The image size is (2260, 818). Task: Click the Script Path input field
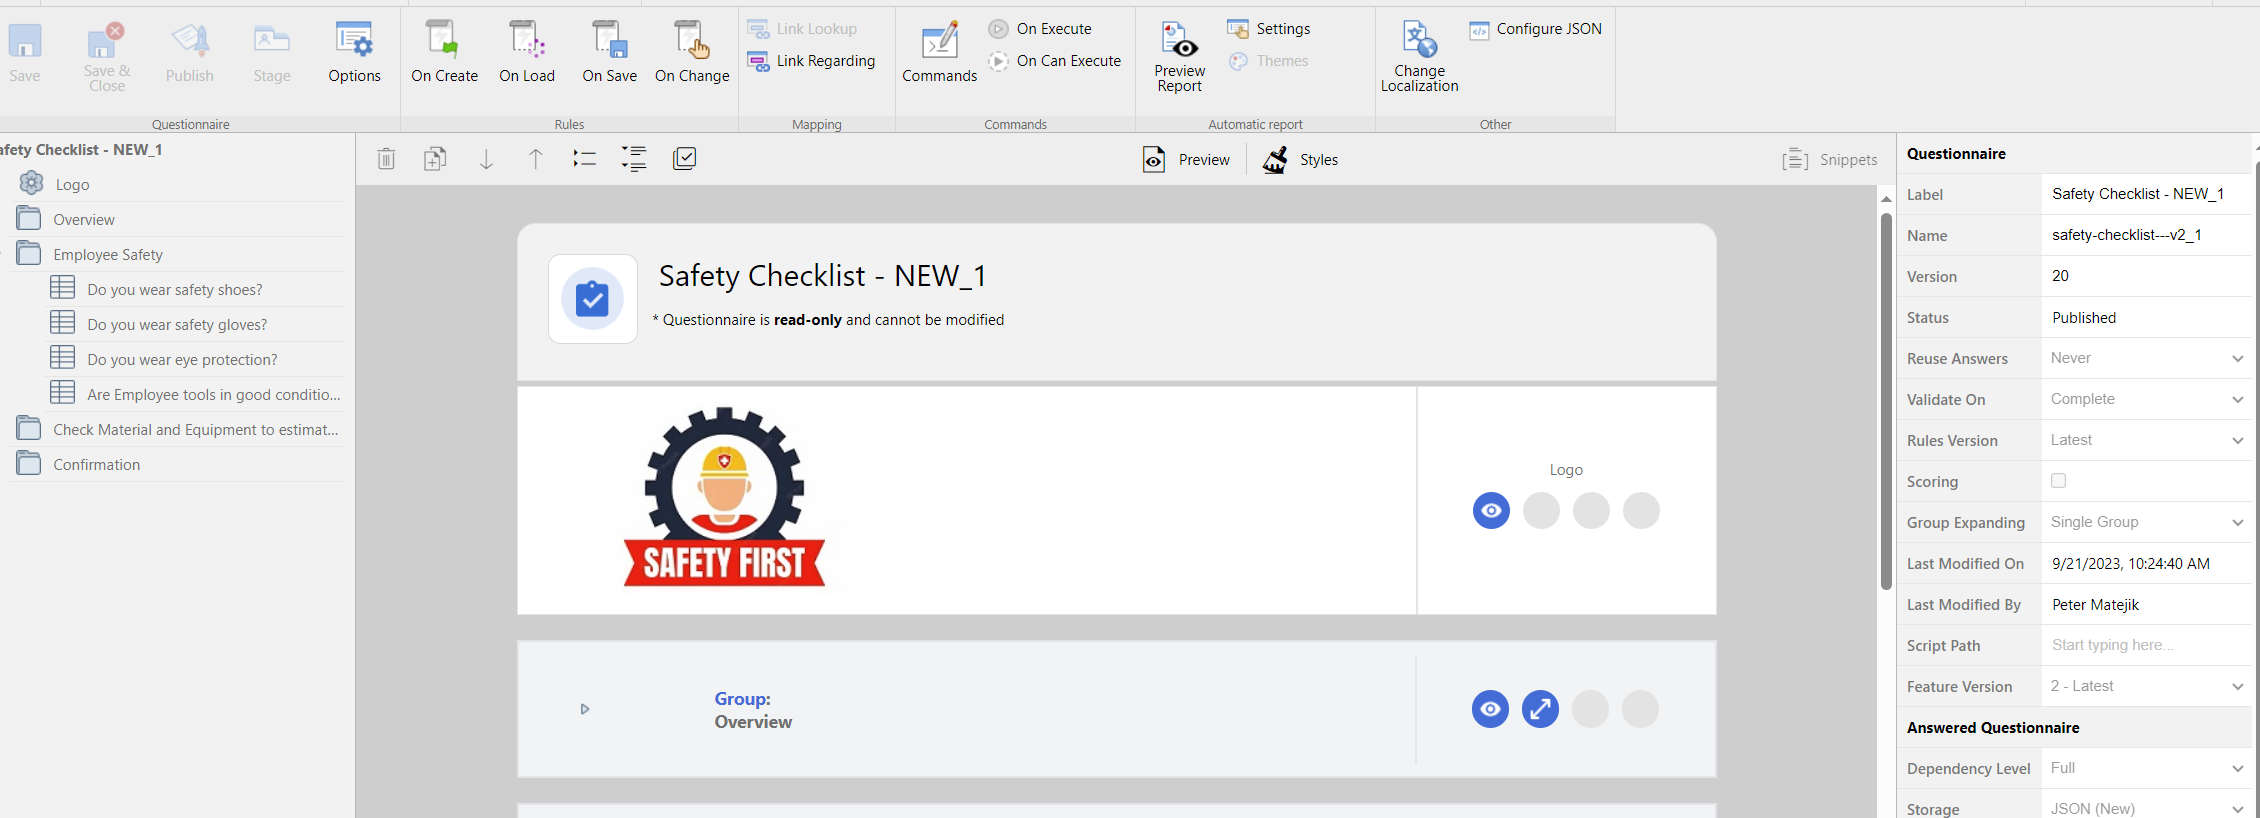coord(2146,646)
